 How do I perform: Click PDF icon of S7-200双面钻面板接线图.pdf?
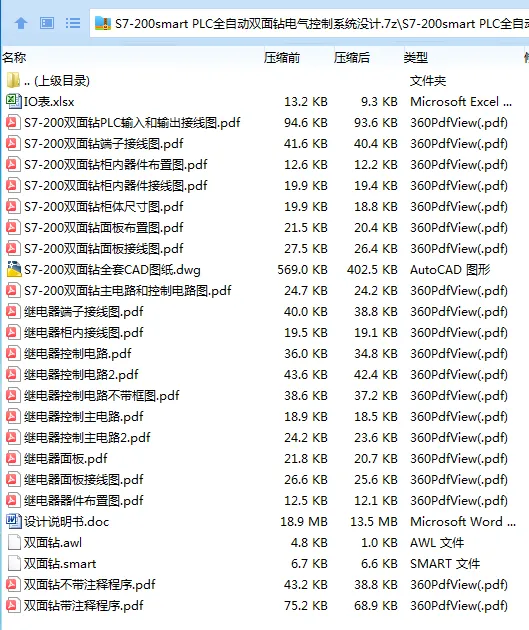[13, 248]
